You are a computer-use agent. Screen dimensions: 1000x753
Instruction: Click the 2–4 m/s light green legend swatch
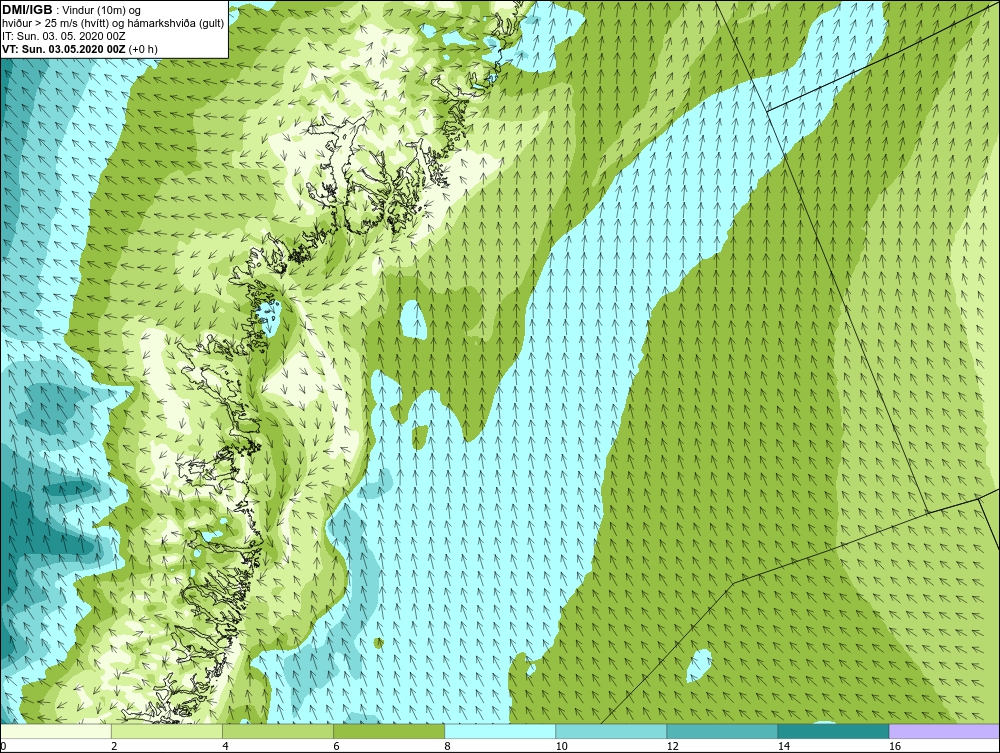point(167,731)
